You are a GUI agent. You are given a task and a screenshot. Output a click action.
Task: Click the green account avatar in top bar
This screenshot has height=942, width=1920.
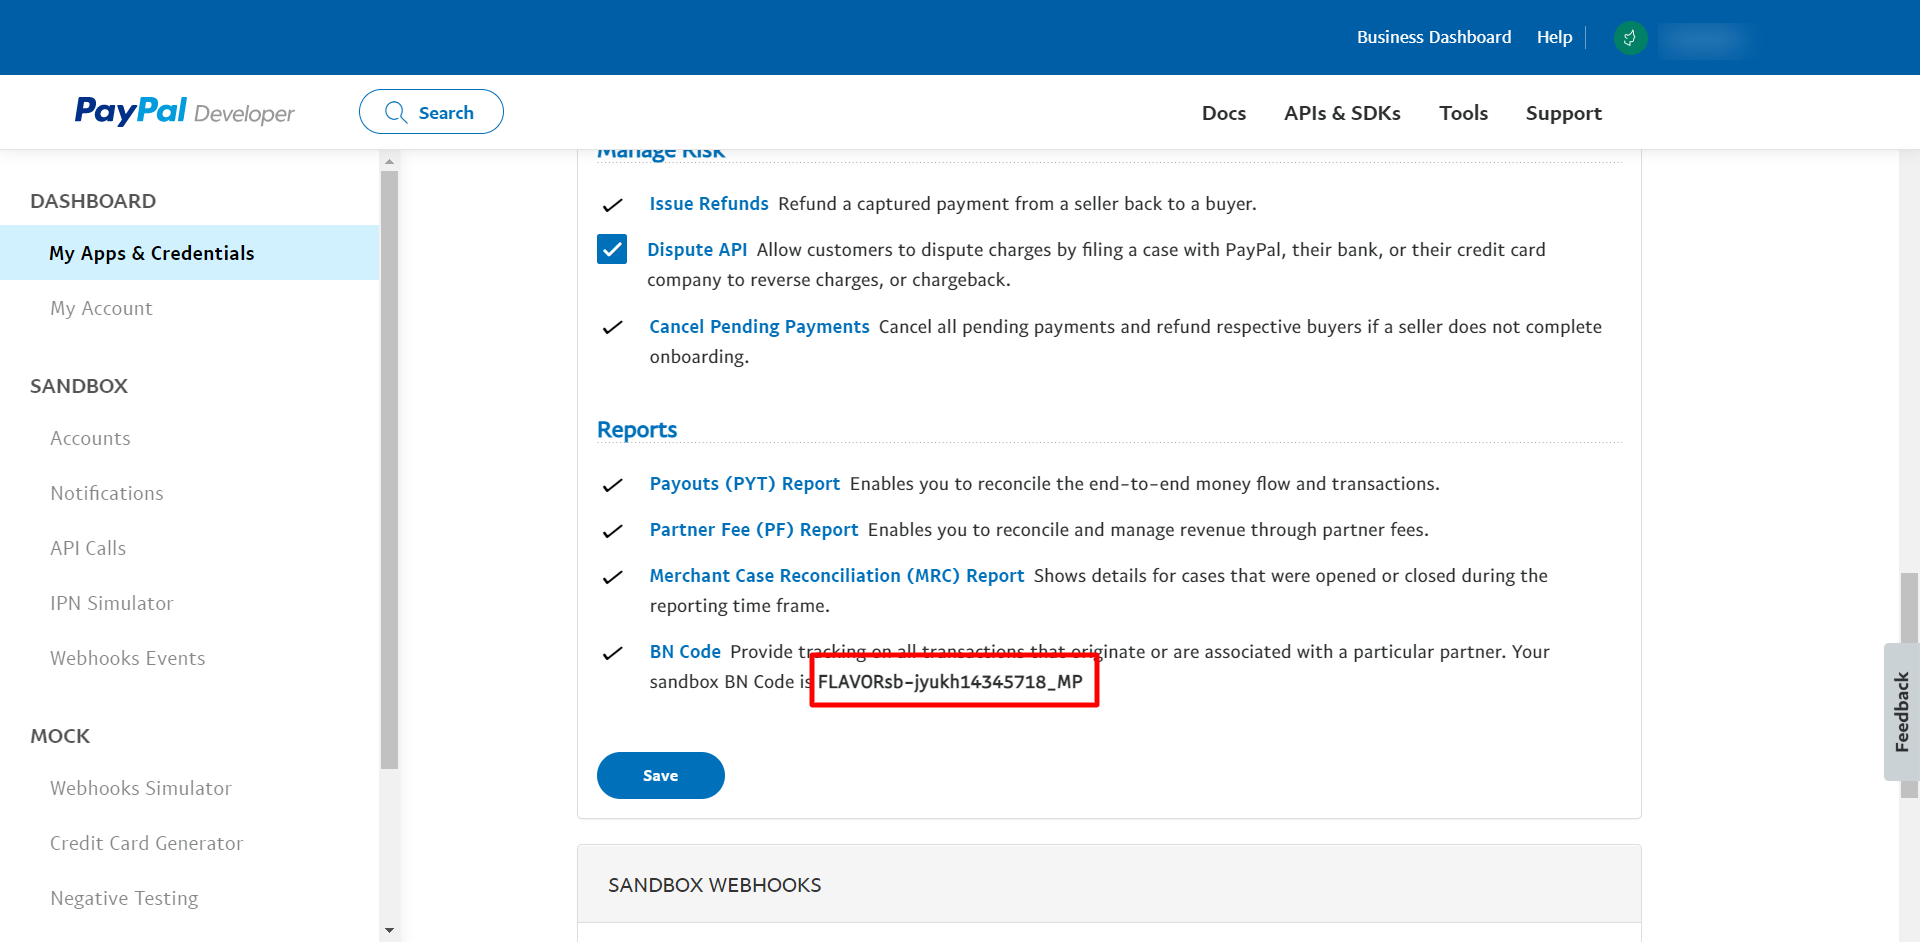pyautogui.click(x=1630, y=37)
